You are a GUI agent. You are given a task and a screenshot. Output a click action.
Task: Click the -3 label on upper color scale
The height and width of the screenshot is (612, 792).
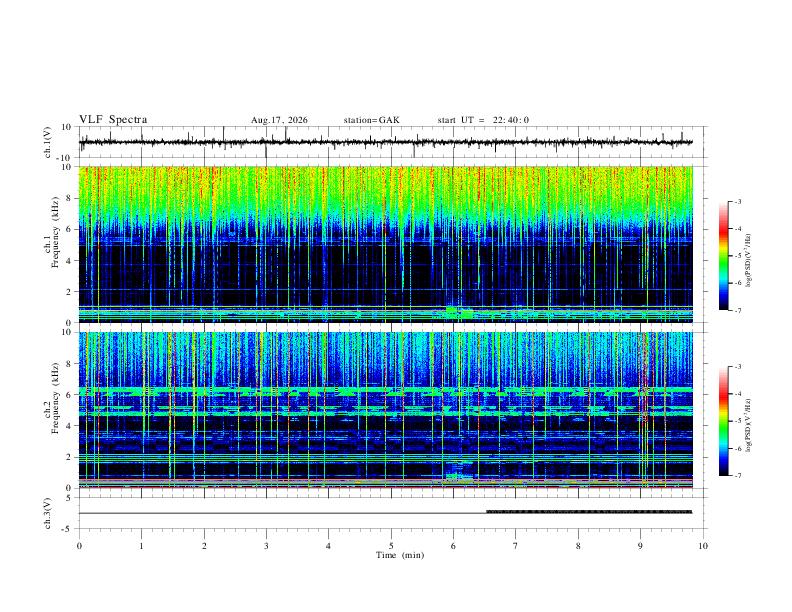coord(738,201)
